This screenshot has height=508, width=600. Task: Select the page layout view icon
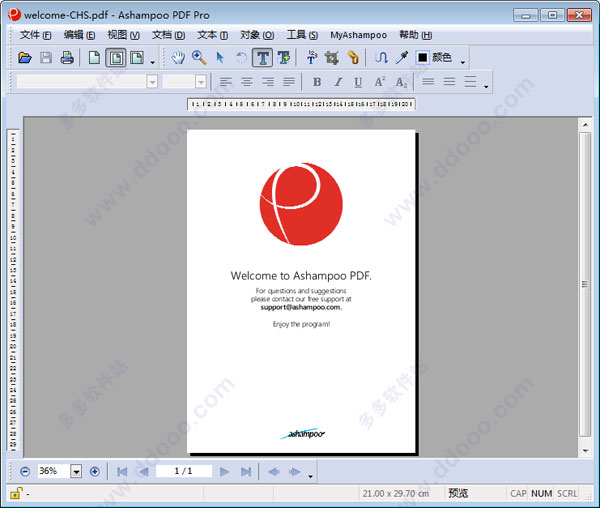(137, 58)
